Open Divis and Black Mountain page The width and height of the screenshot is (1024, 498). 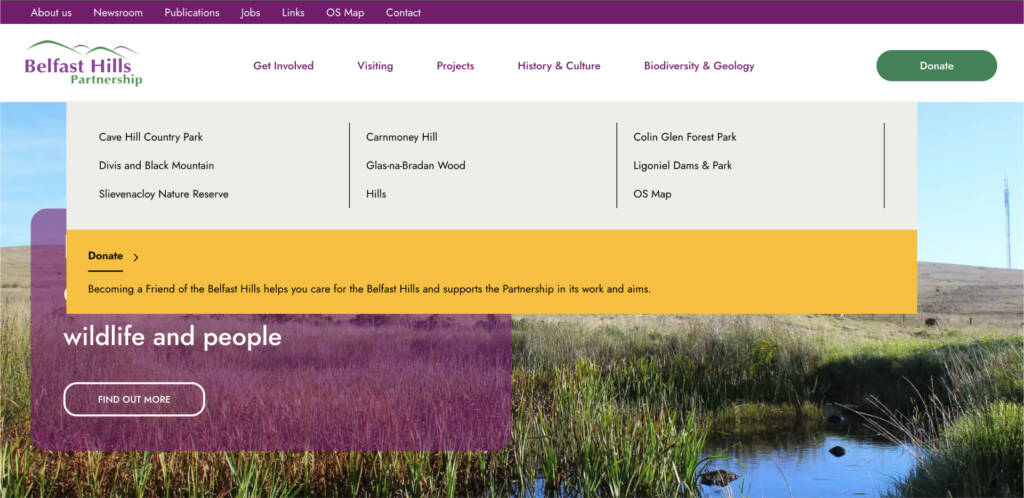pyautogui.click(x=156, y=165)
